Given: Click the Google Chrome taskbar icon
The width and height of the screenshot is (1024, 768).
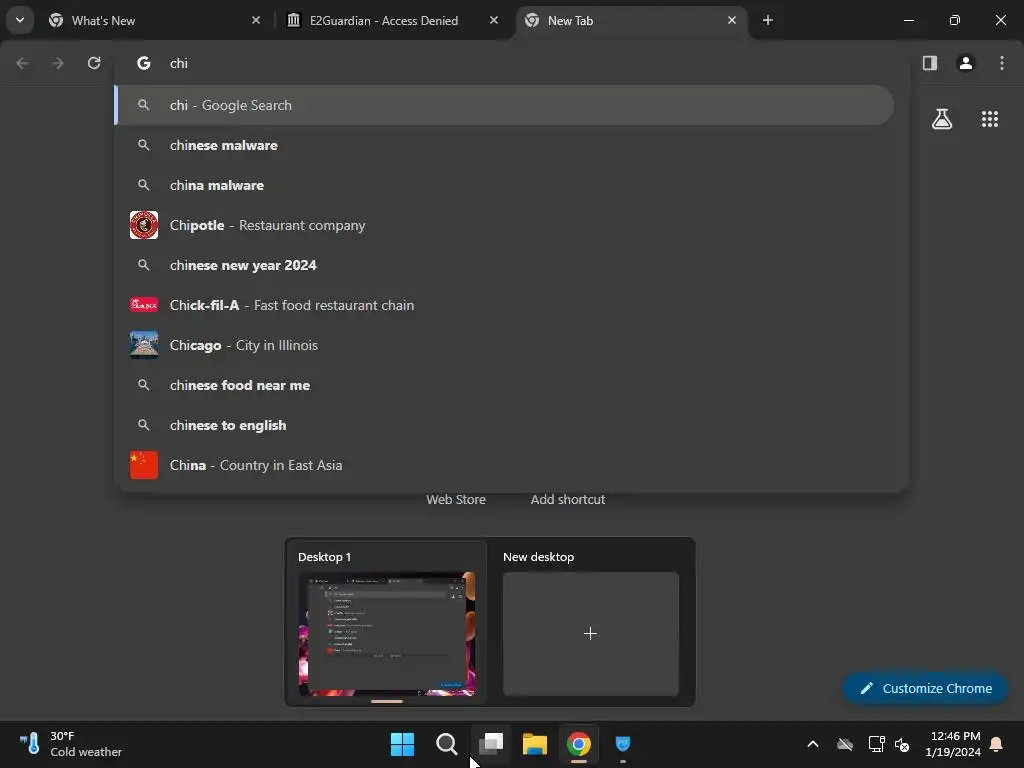Looking at the screenshot, I should pyautogui.click(x=579, y=744).
